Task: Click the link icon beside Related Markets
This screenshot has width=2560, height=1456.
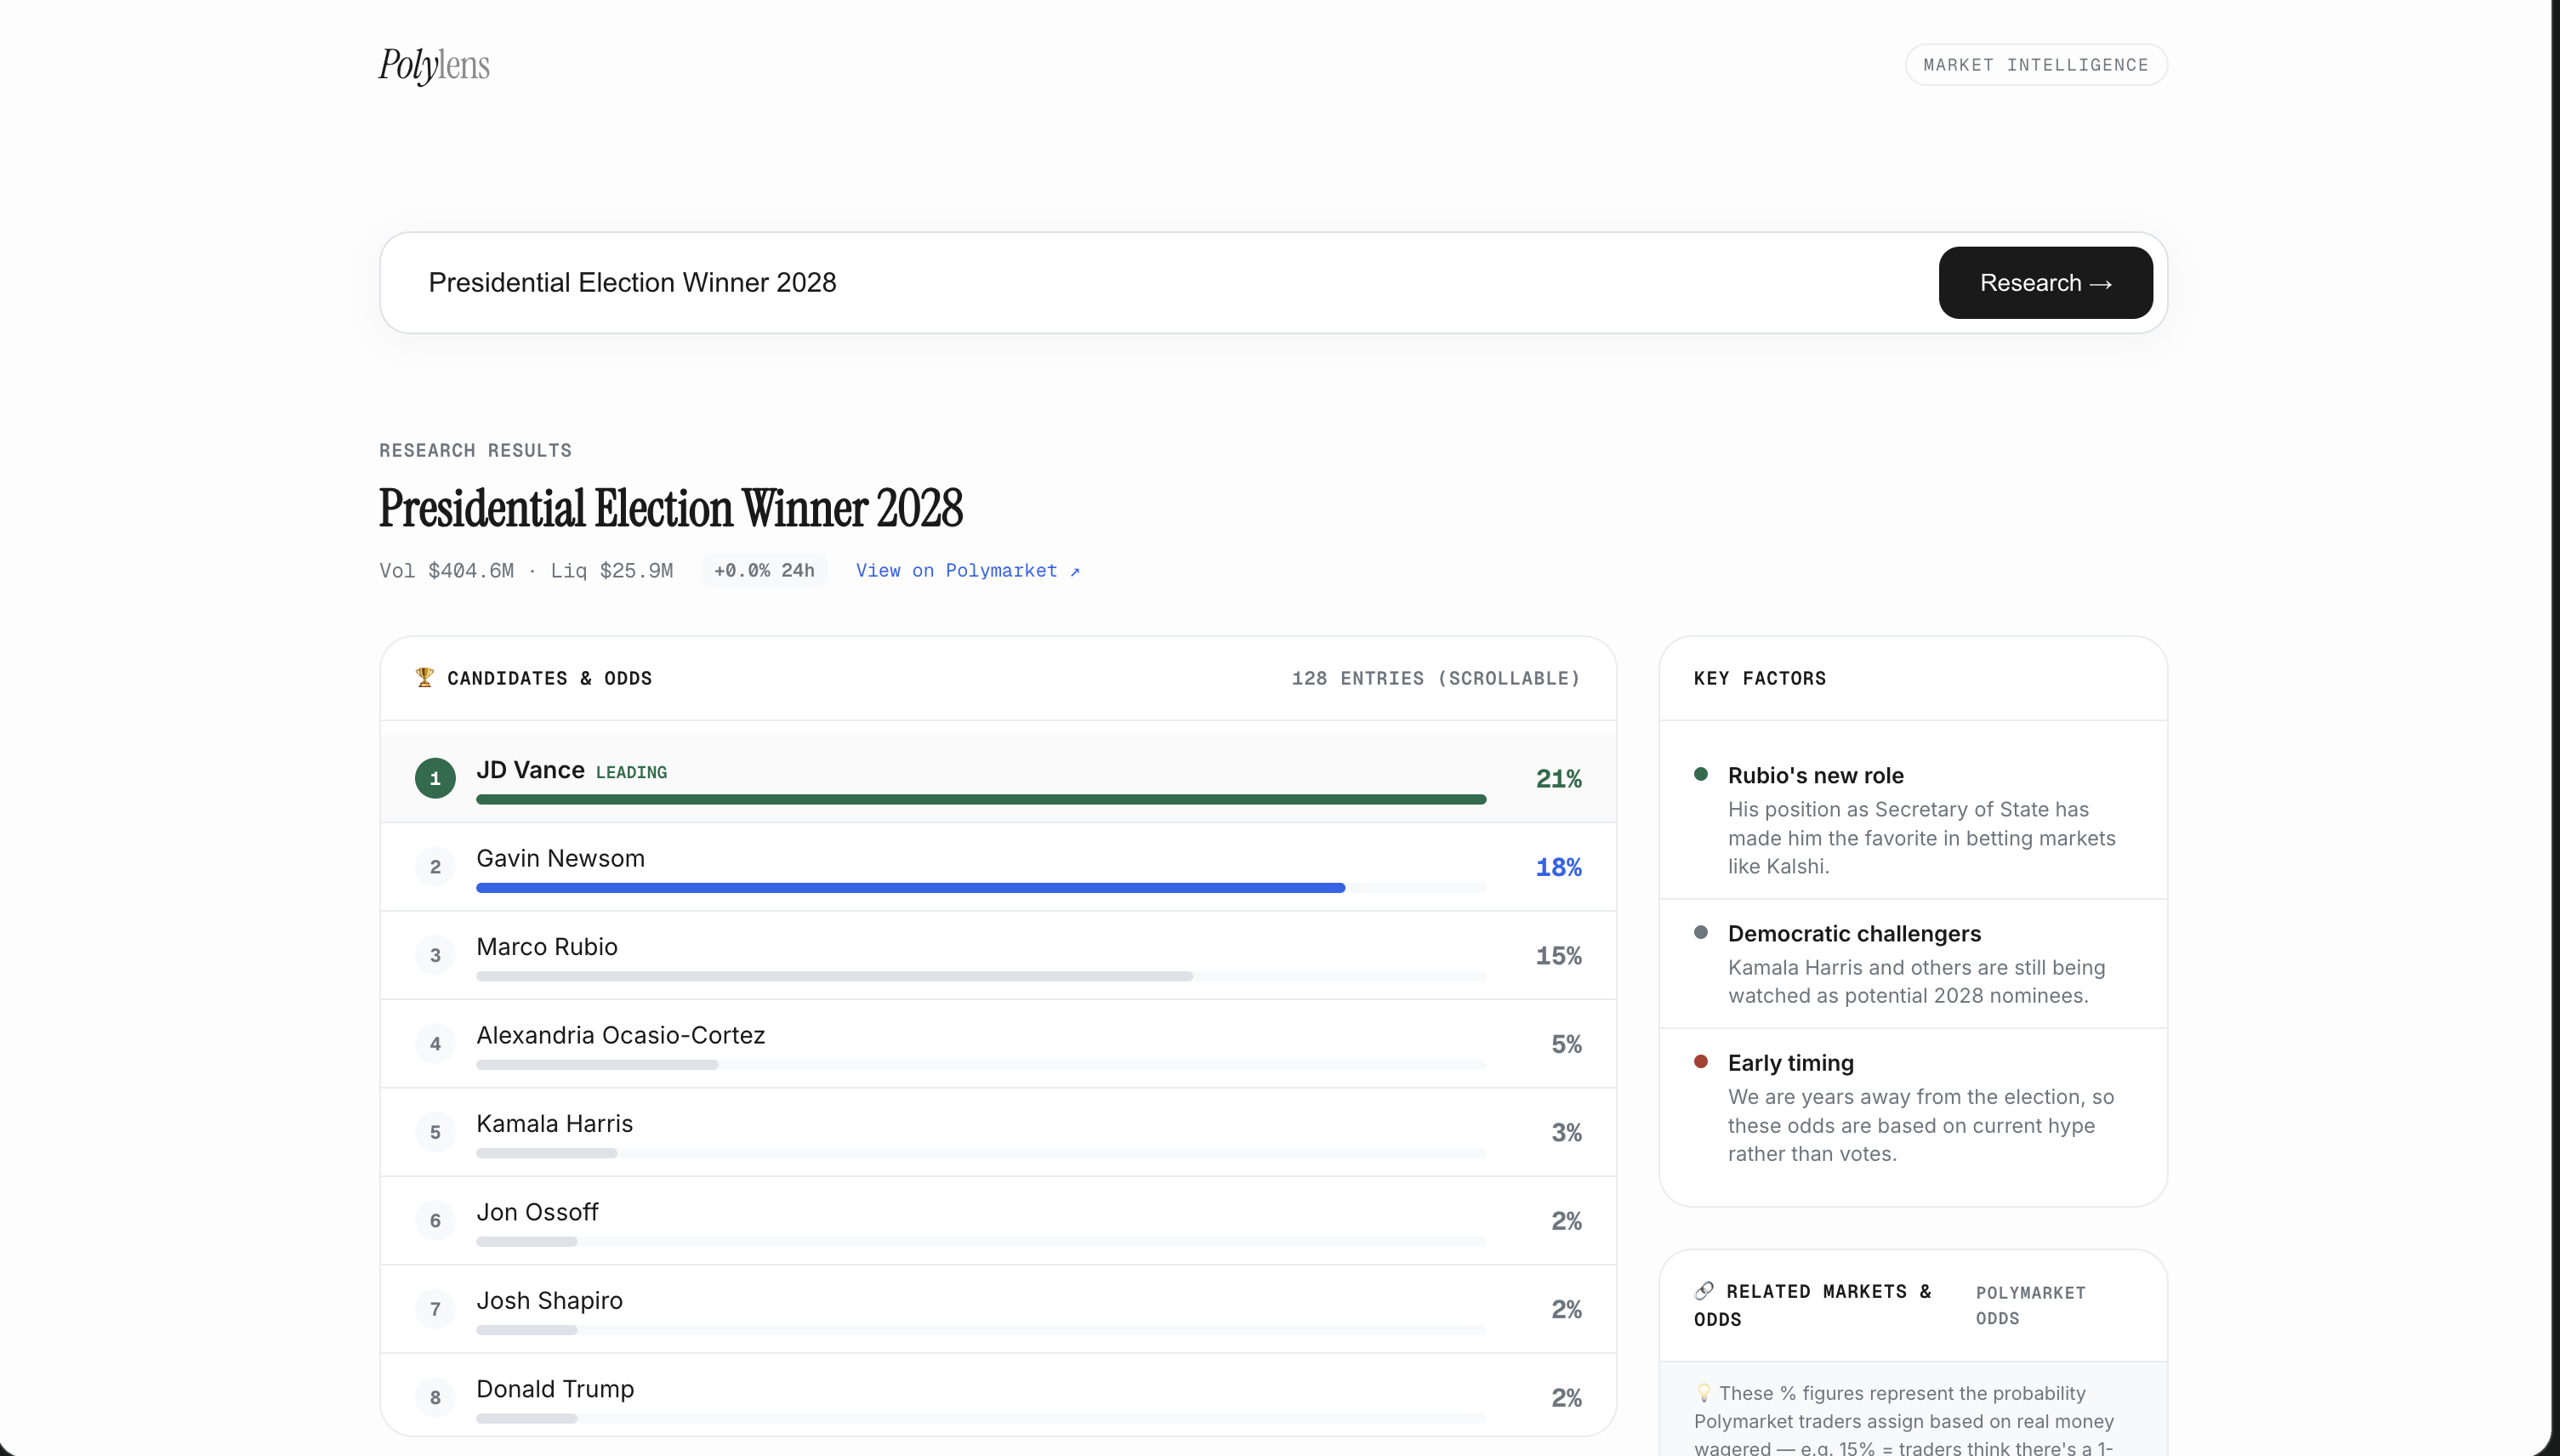Action: (1704, 1290)
